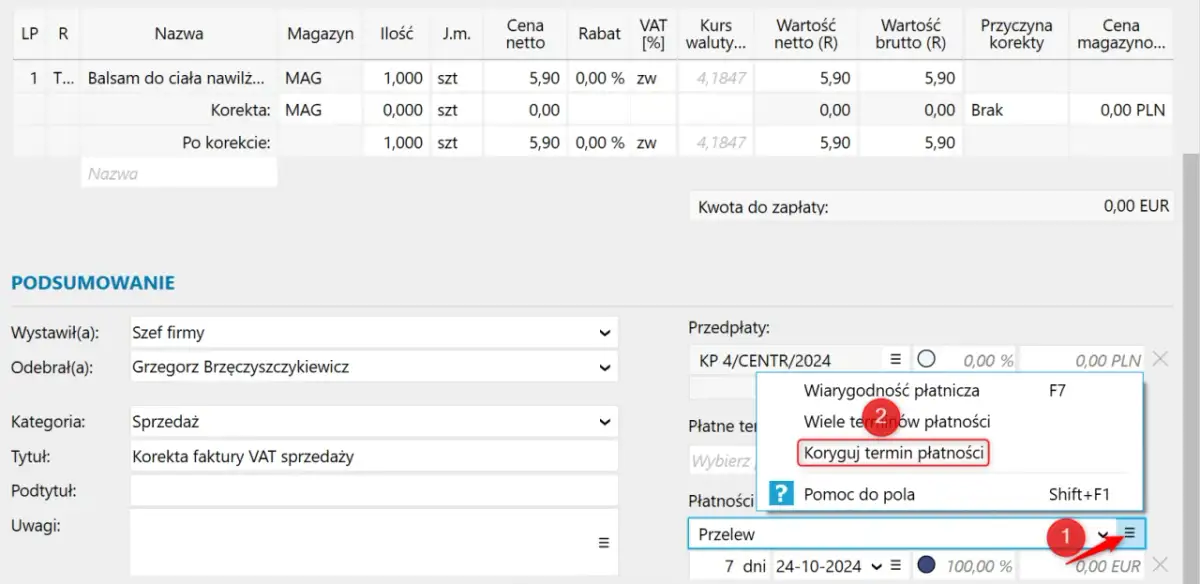Delete the 24-10-2024 payment row
The width and height of the screenshot is (1200, 584).
click(1160, 566)
